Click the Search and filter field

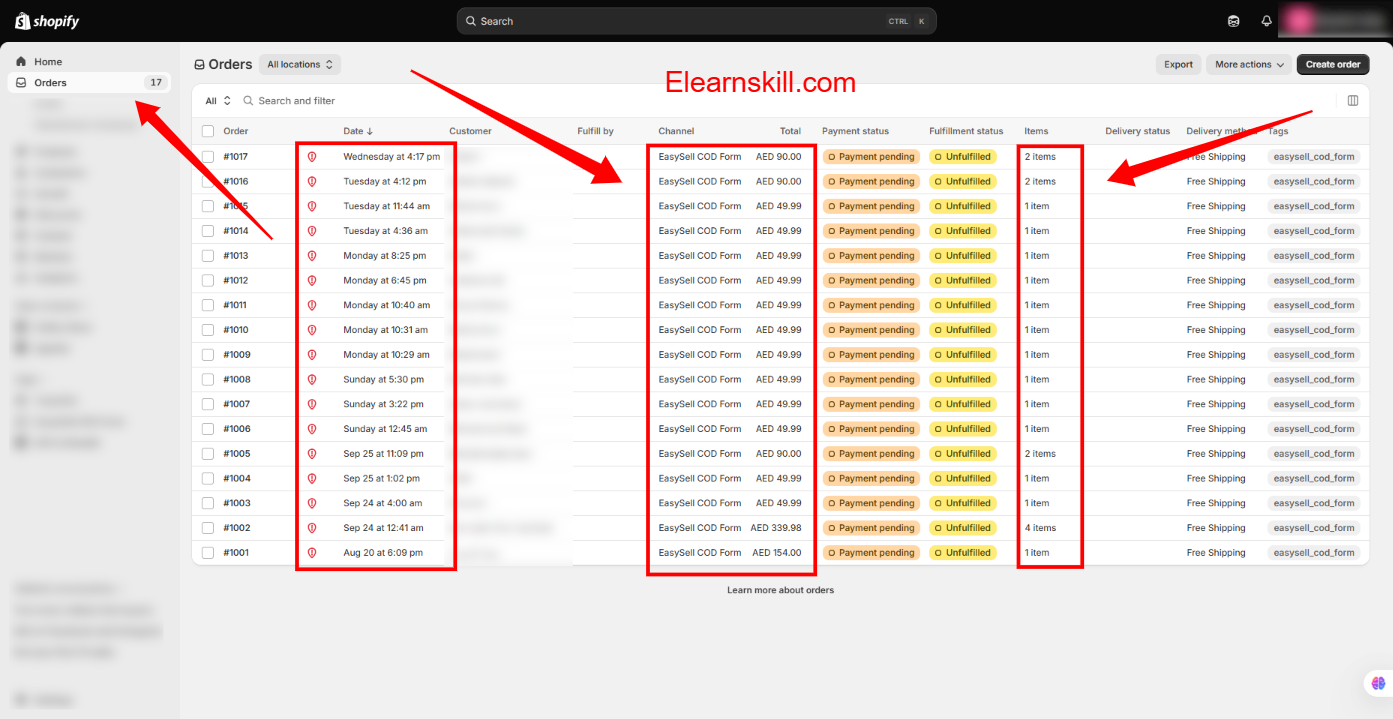coord(297,101)
